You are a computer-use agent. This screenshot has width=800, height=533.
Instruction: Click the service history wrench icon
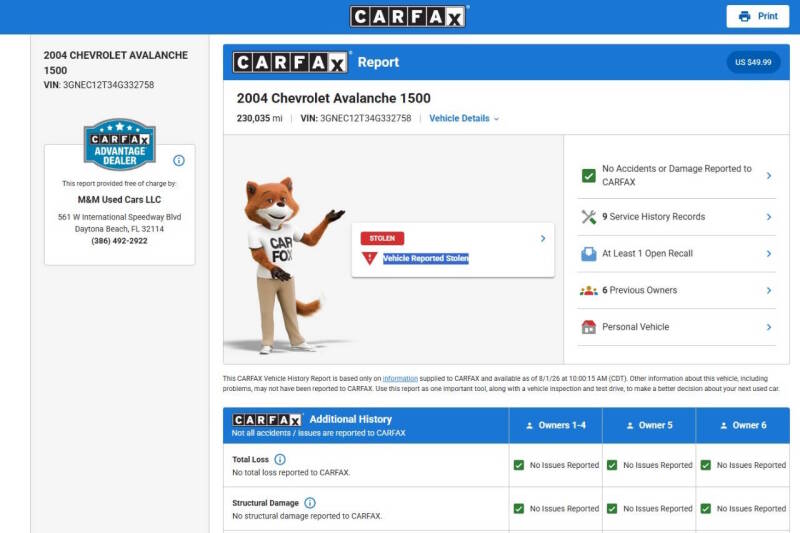pos(589,217)
